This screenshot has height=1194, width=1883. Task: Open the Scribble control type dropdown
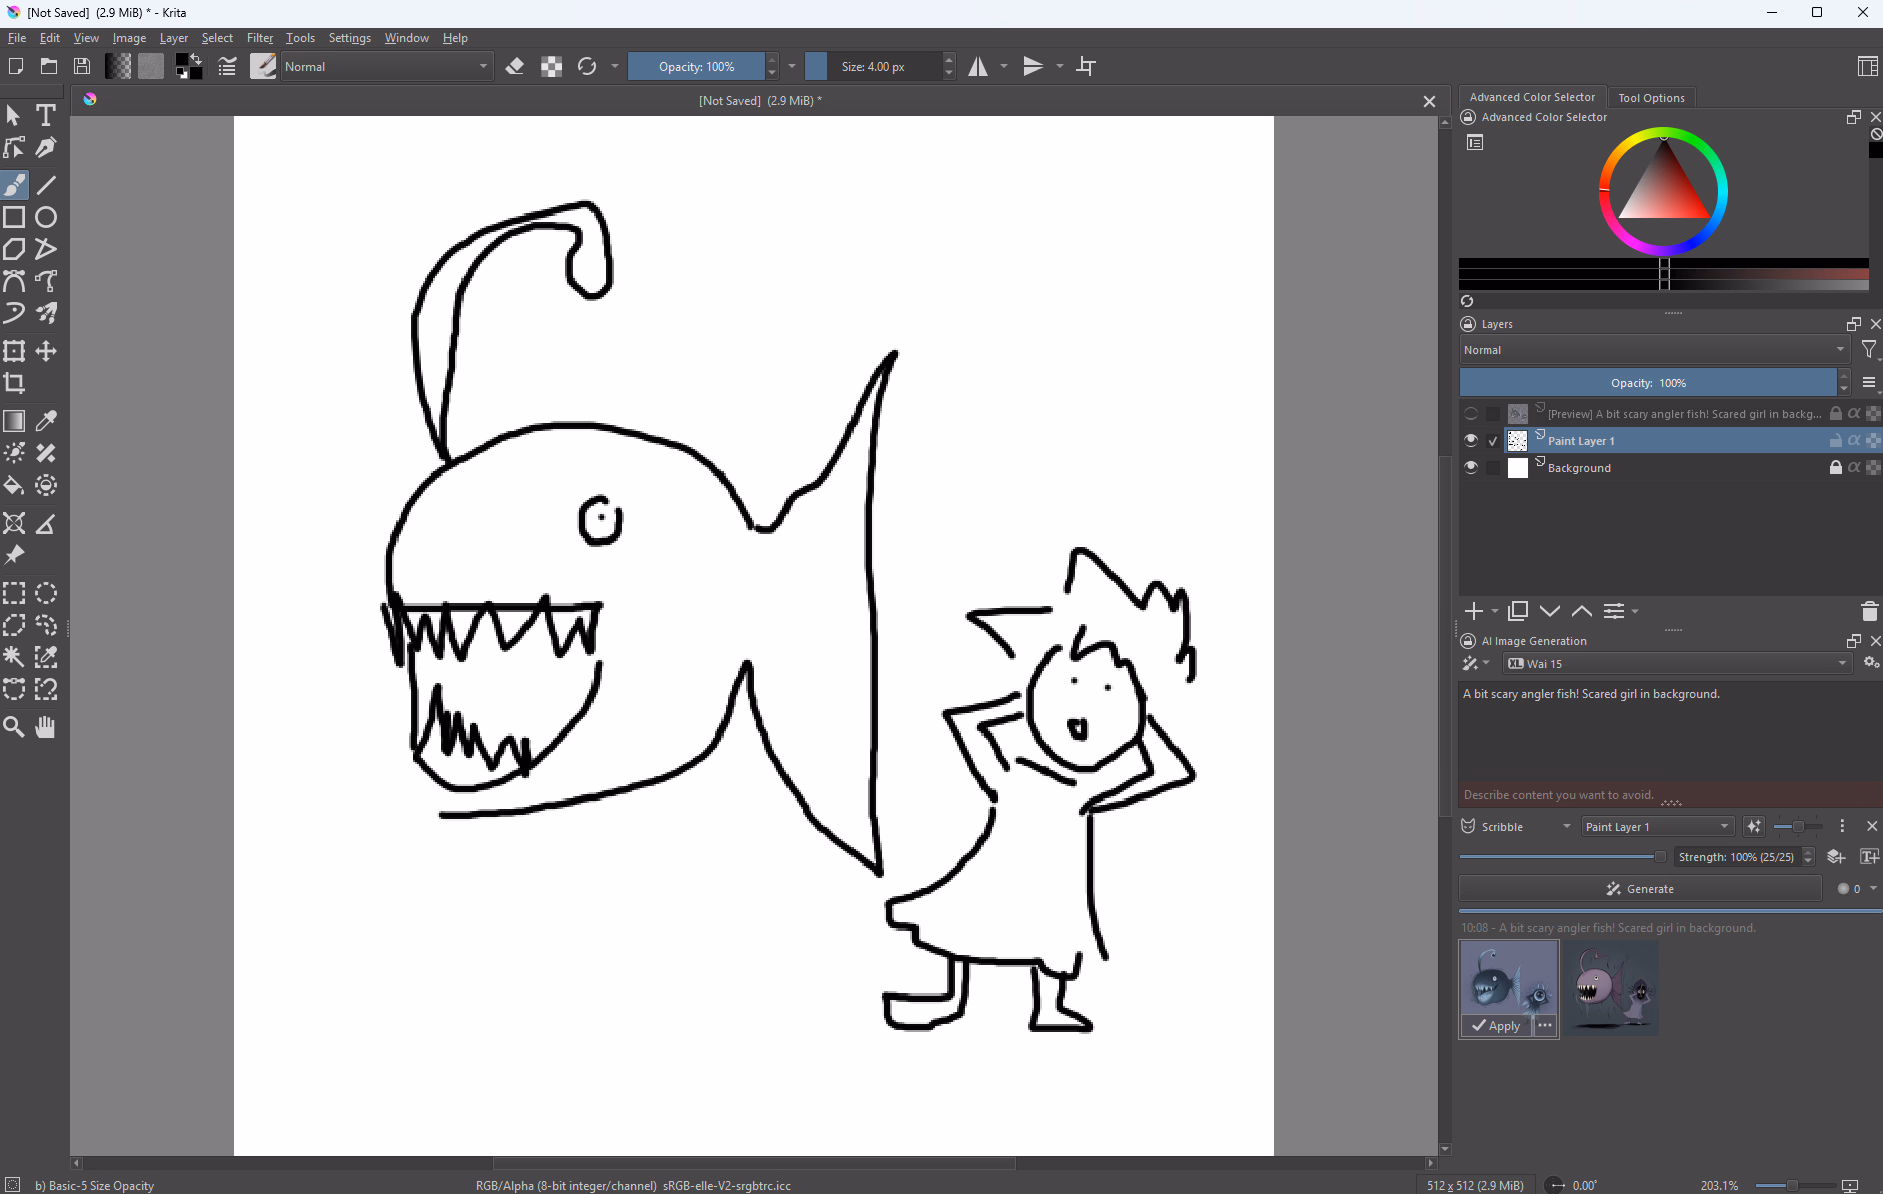pyautogui.click(x=1516, y=827)
